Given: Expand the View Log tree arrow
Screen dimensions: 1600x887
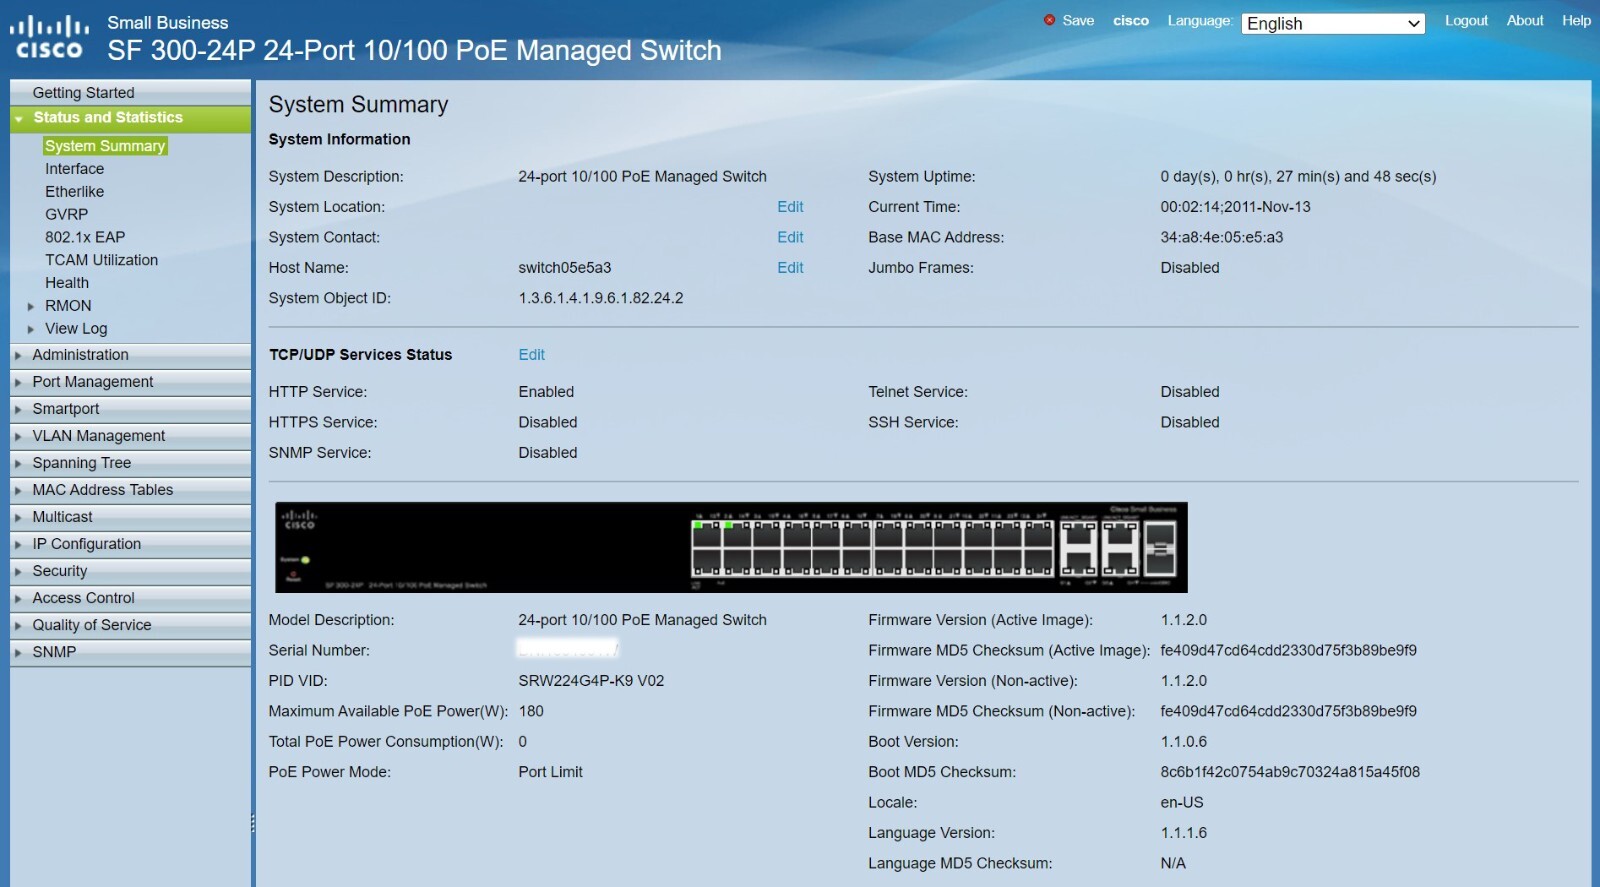Looking at the screenshot, I should point(31,329).
